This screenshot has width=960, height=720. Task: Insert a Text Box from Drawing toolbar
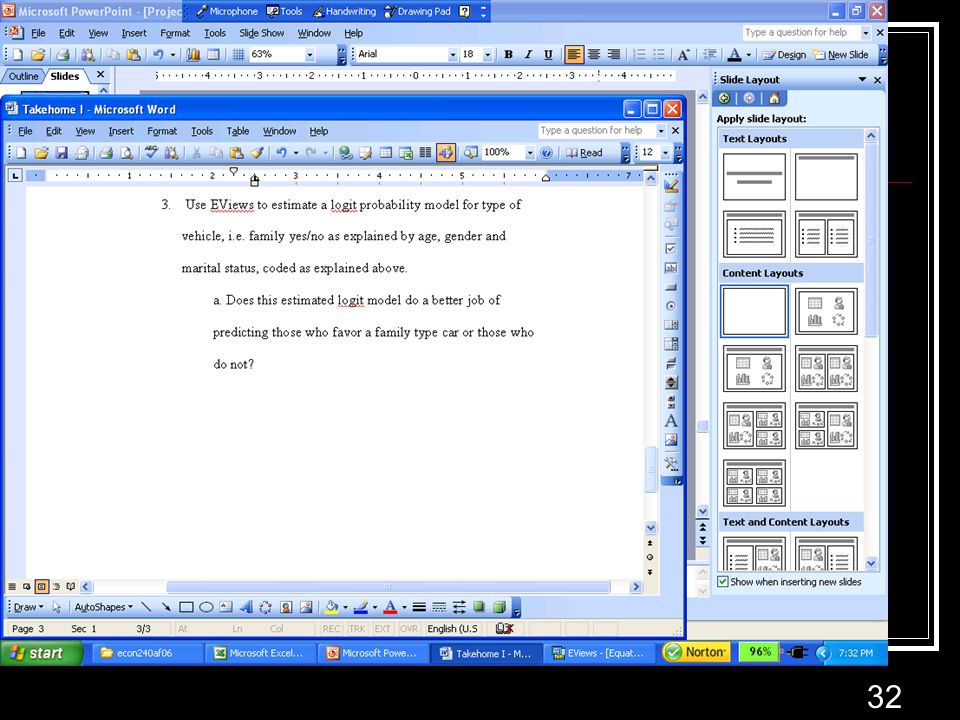click(226, 607)
